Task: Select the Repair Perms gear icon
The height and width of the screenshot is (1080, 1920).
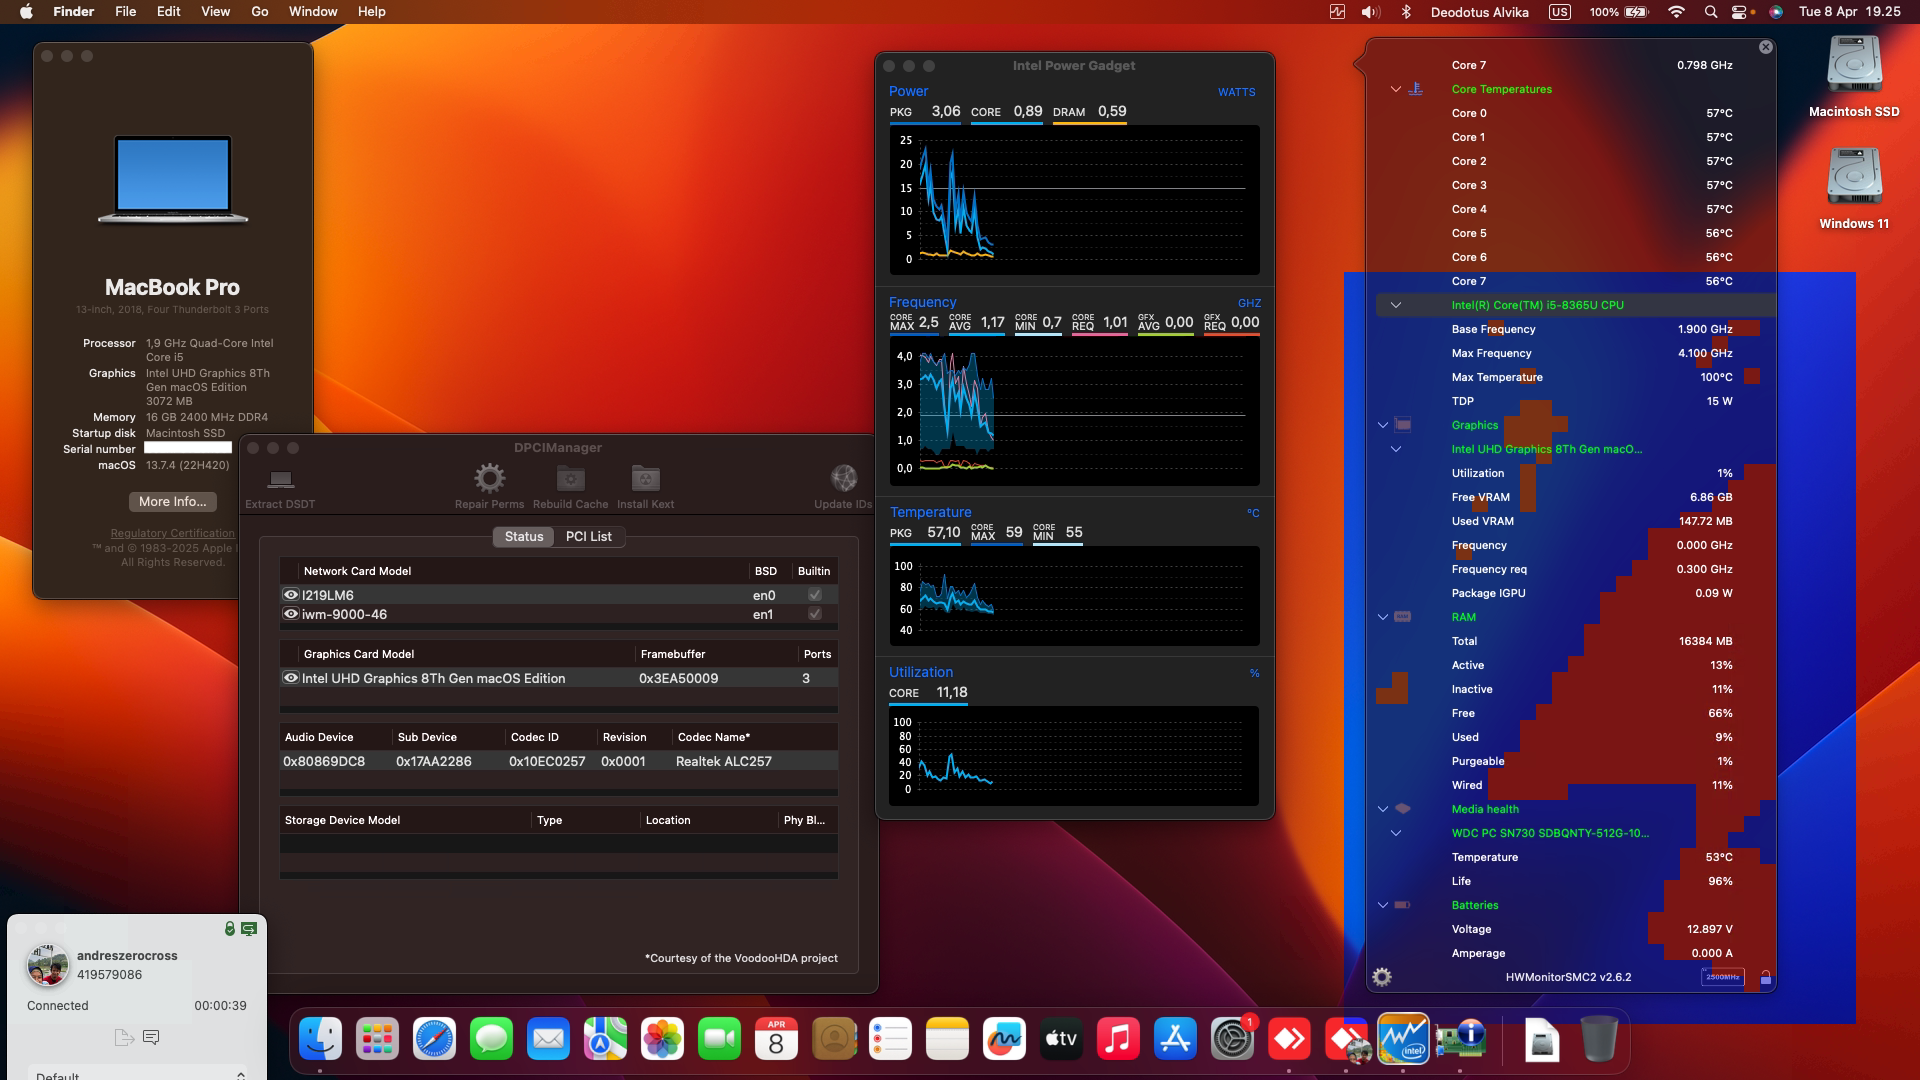Action: pyautogui.click(x=489, y=478)
